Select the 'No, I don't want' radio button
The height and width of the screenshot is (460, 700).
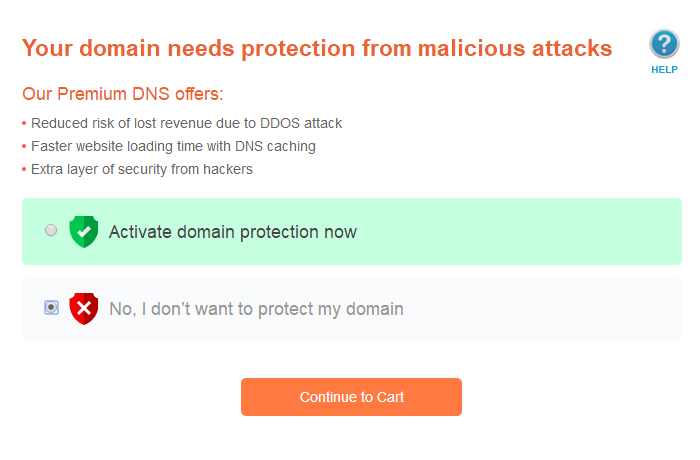(51, 307)
